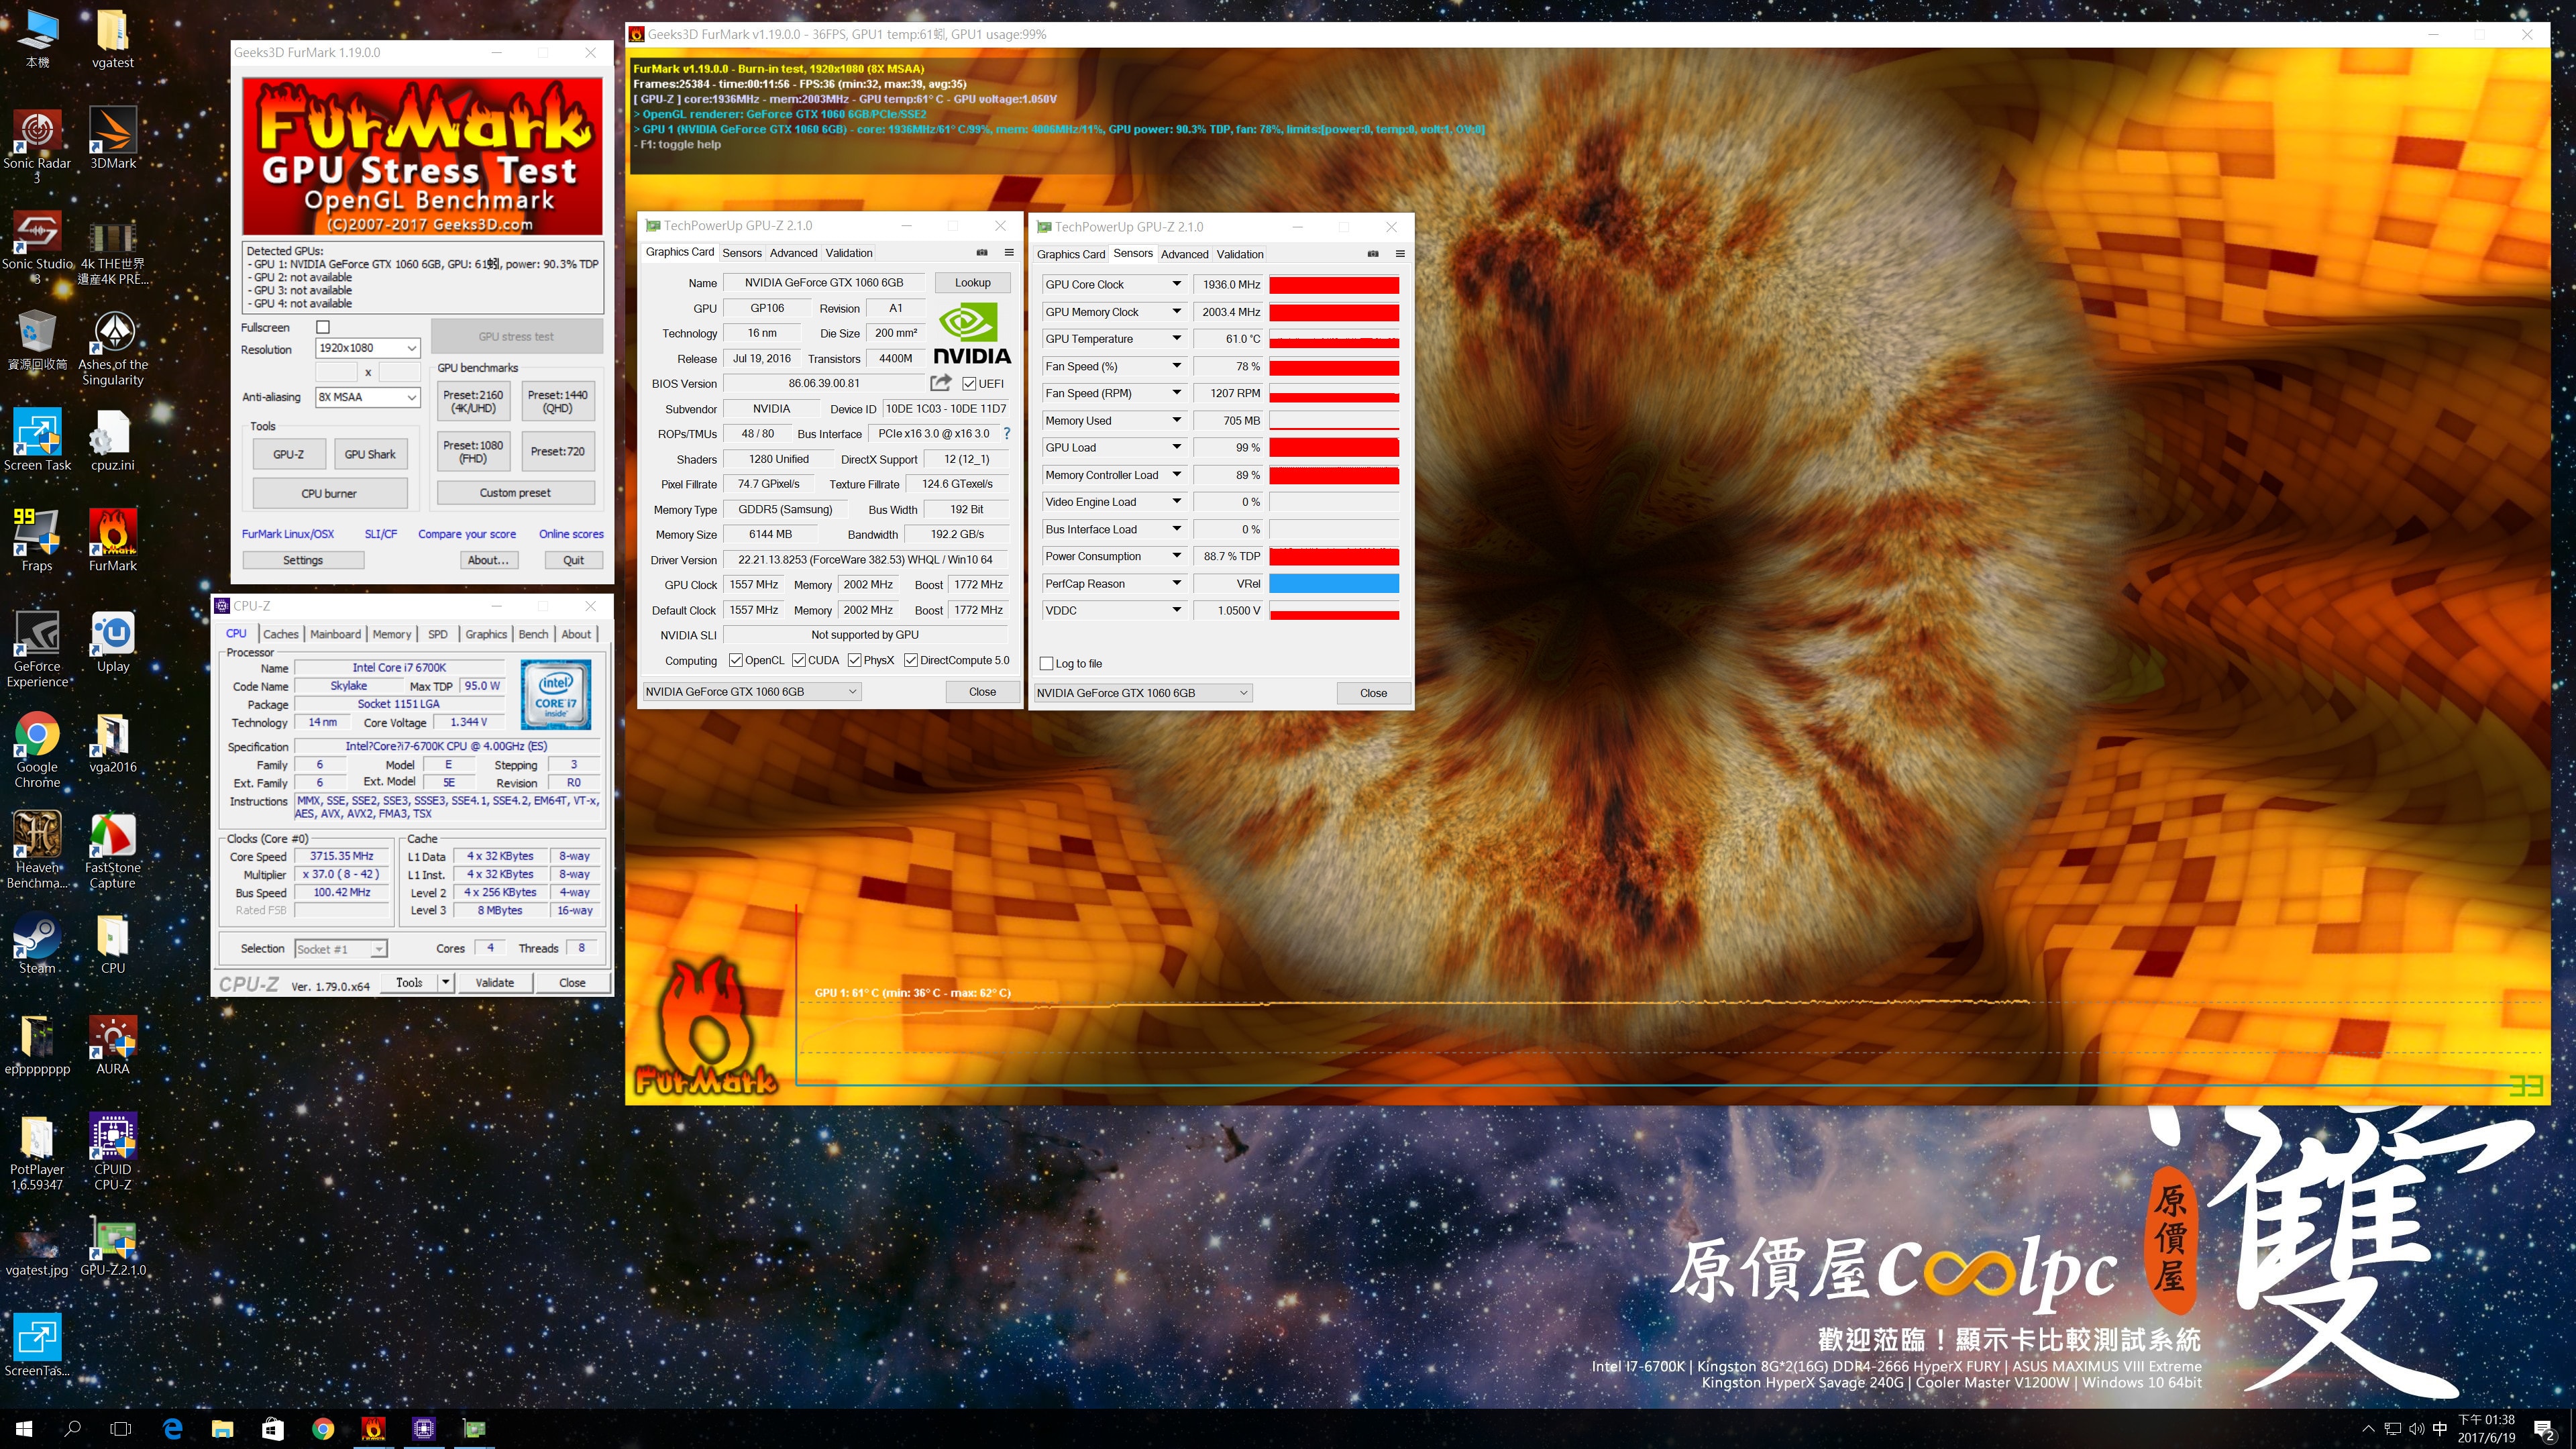Viewport: 2576px width, 1449px height.
Task: Open CPUID CPU-Z desktop icon
Action: coord(112,1152)
